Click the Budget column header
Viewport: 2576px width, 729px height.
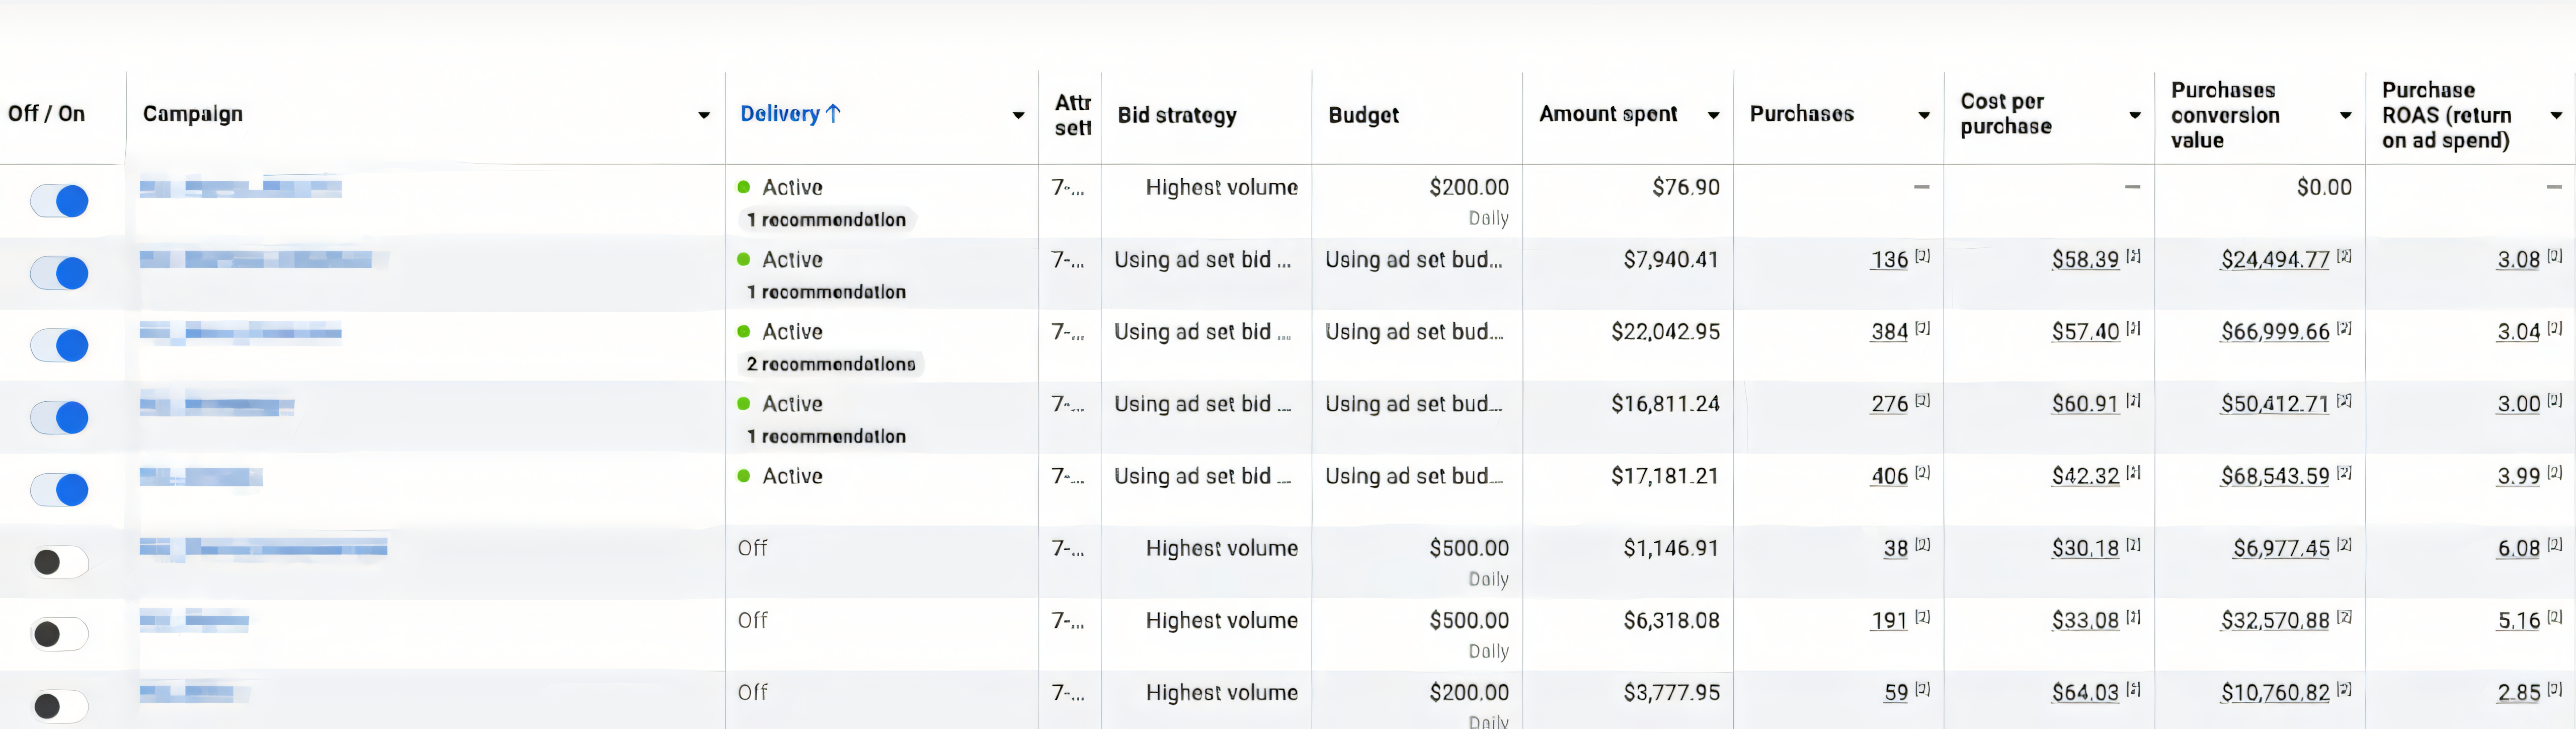pyautogui.click(x=1363, y=115)
